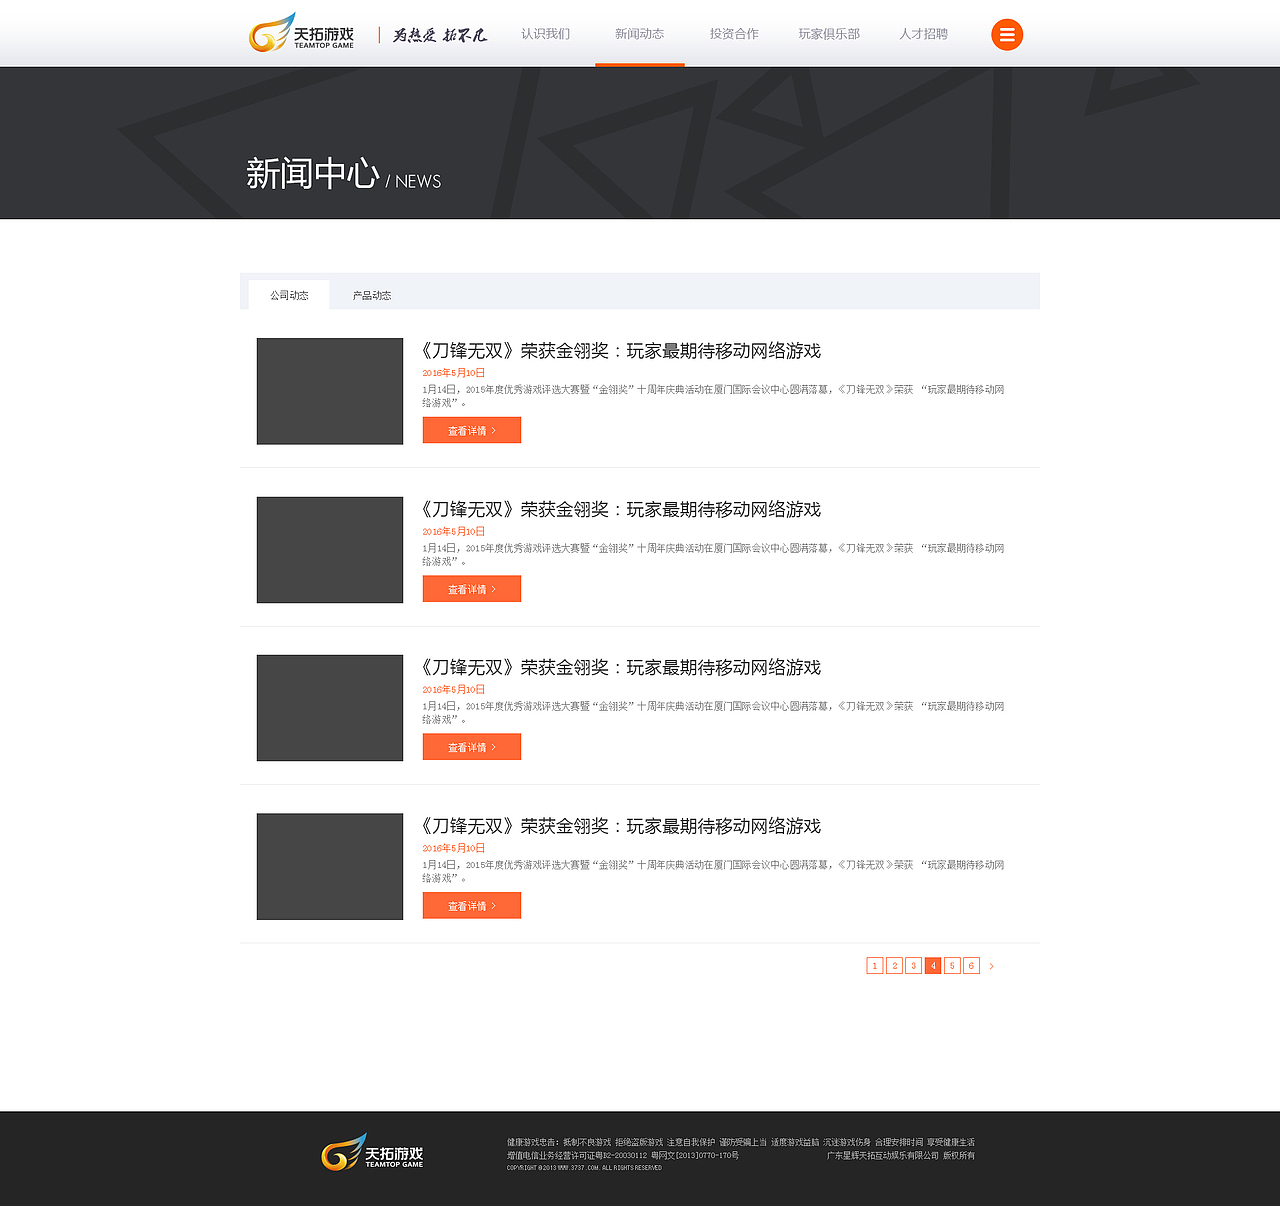Go to 玩家俱乐部 navigation item
1280x1206 pixels.
[829, 34]
